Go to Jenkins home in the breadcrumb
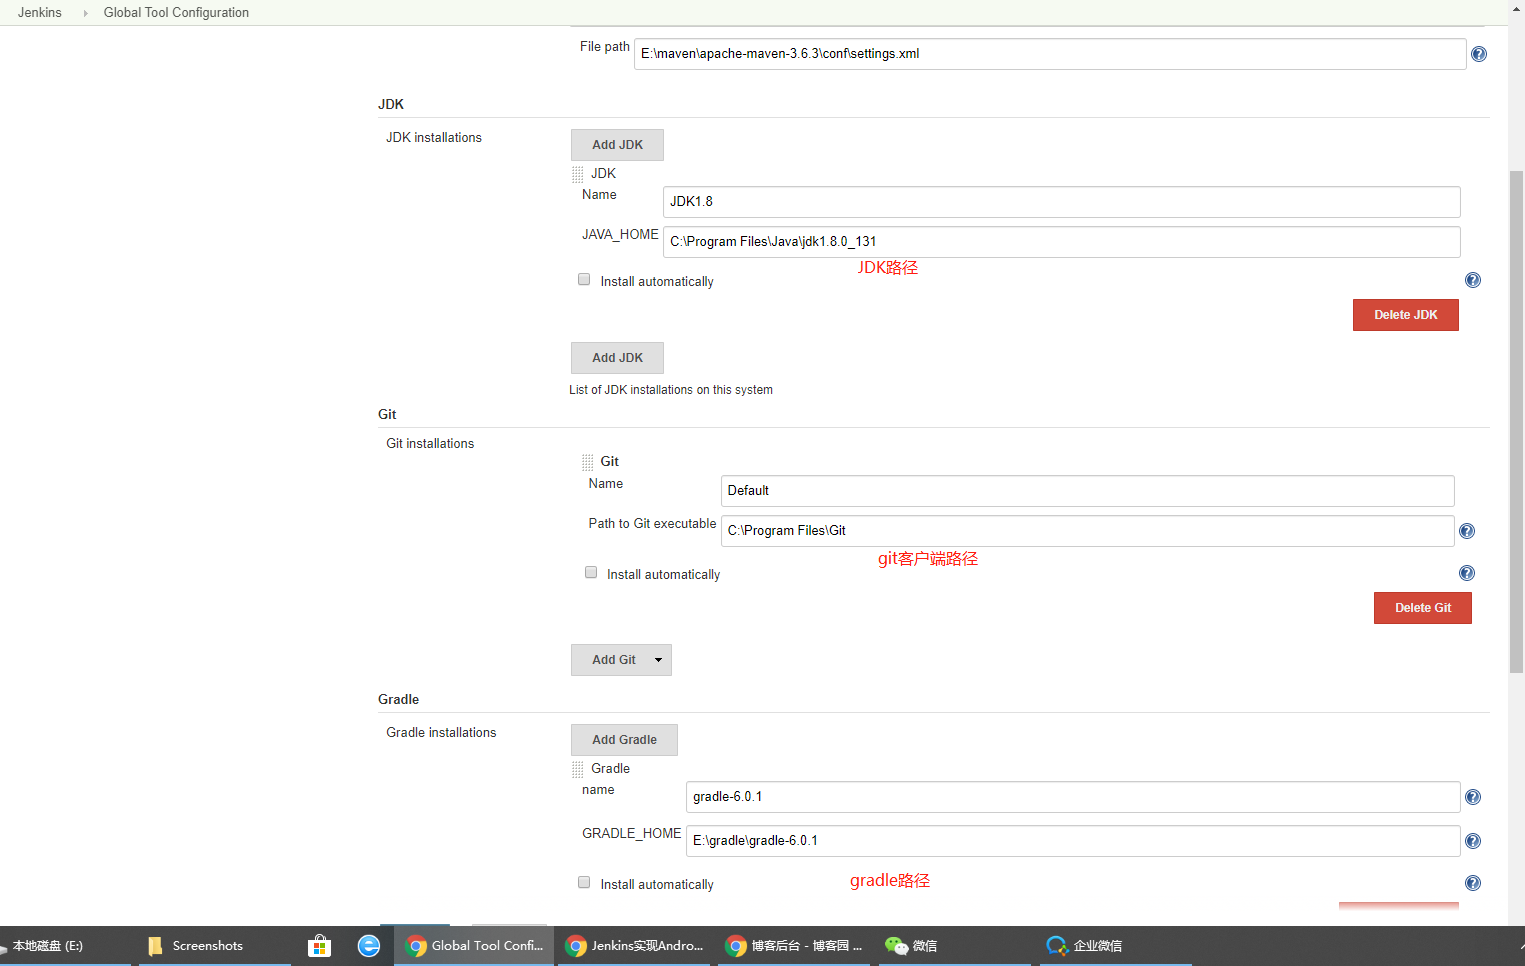Screen dimensions: 1525x966 tap(40, 12)
